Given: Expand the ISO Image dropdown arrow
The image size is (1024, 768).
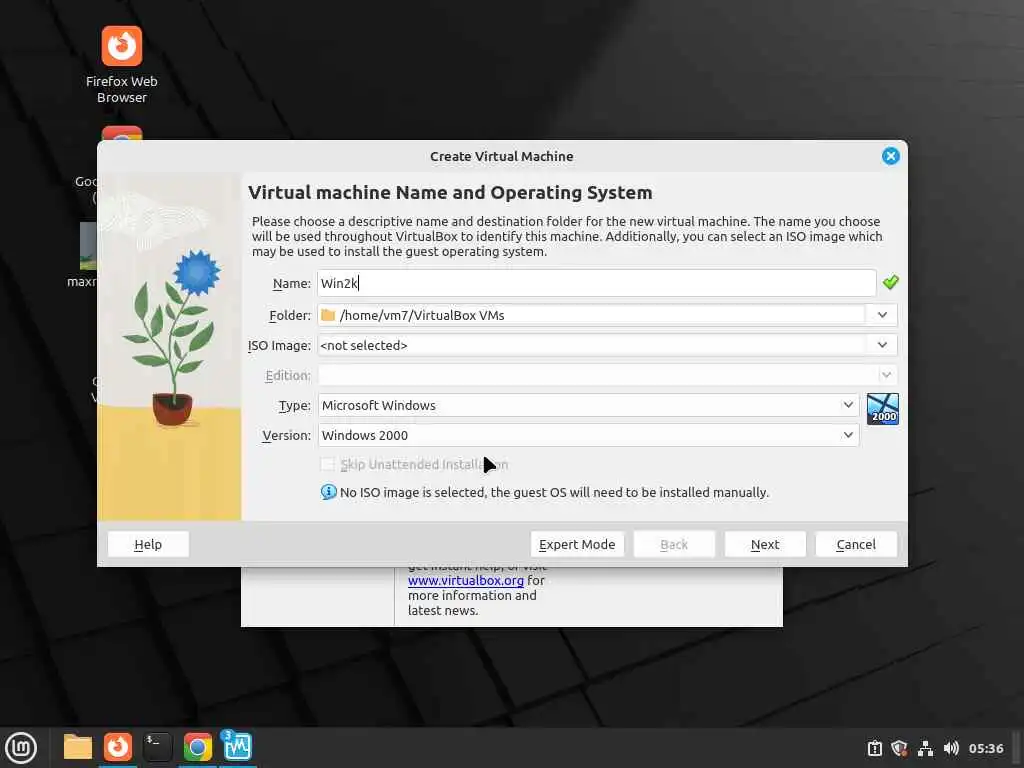Looking at the screenshot, I should pos(882,345).
